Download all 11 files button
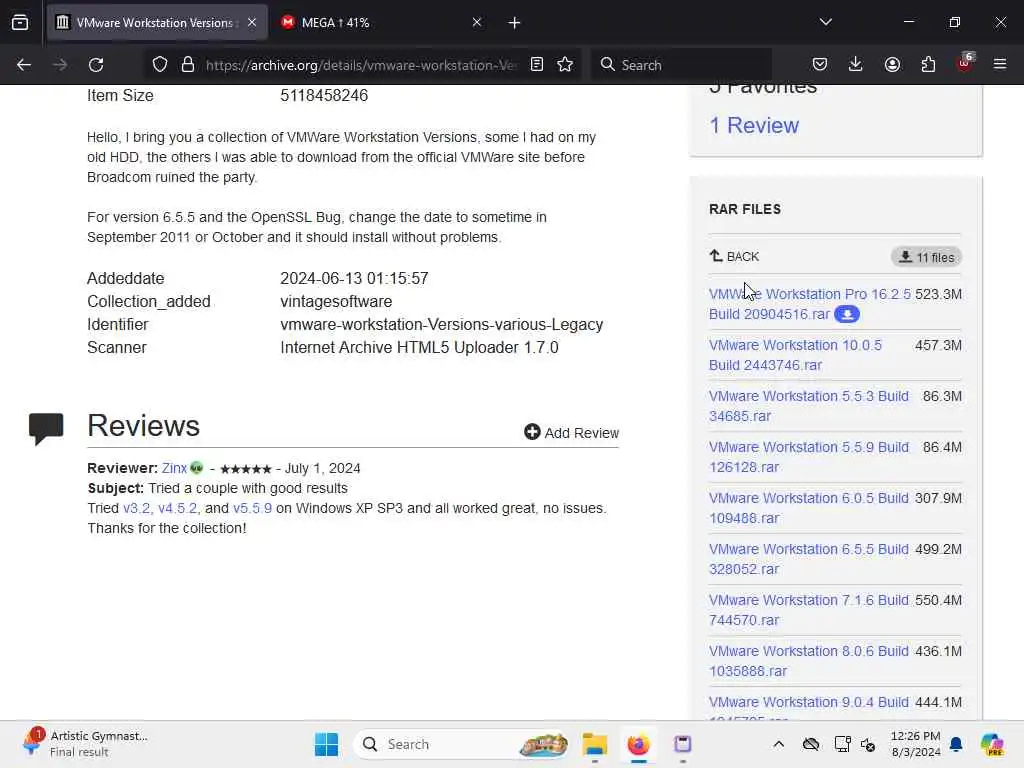This screenshot has width=1024, height=768. pyautogui.click(x=926, y=257)
